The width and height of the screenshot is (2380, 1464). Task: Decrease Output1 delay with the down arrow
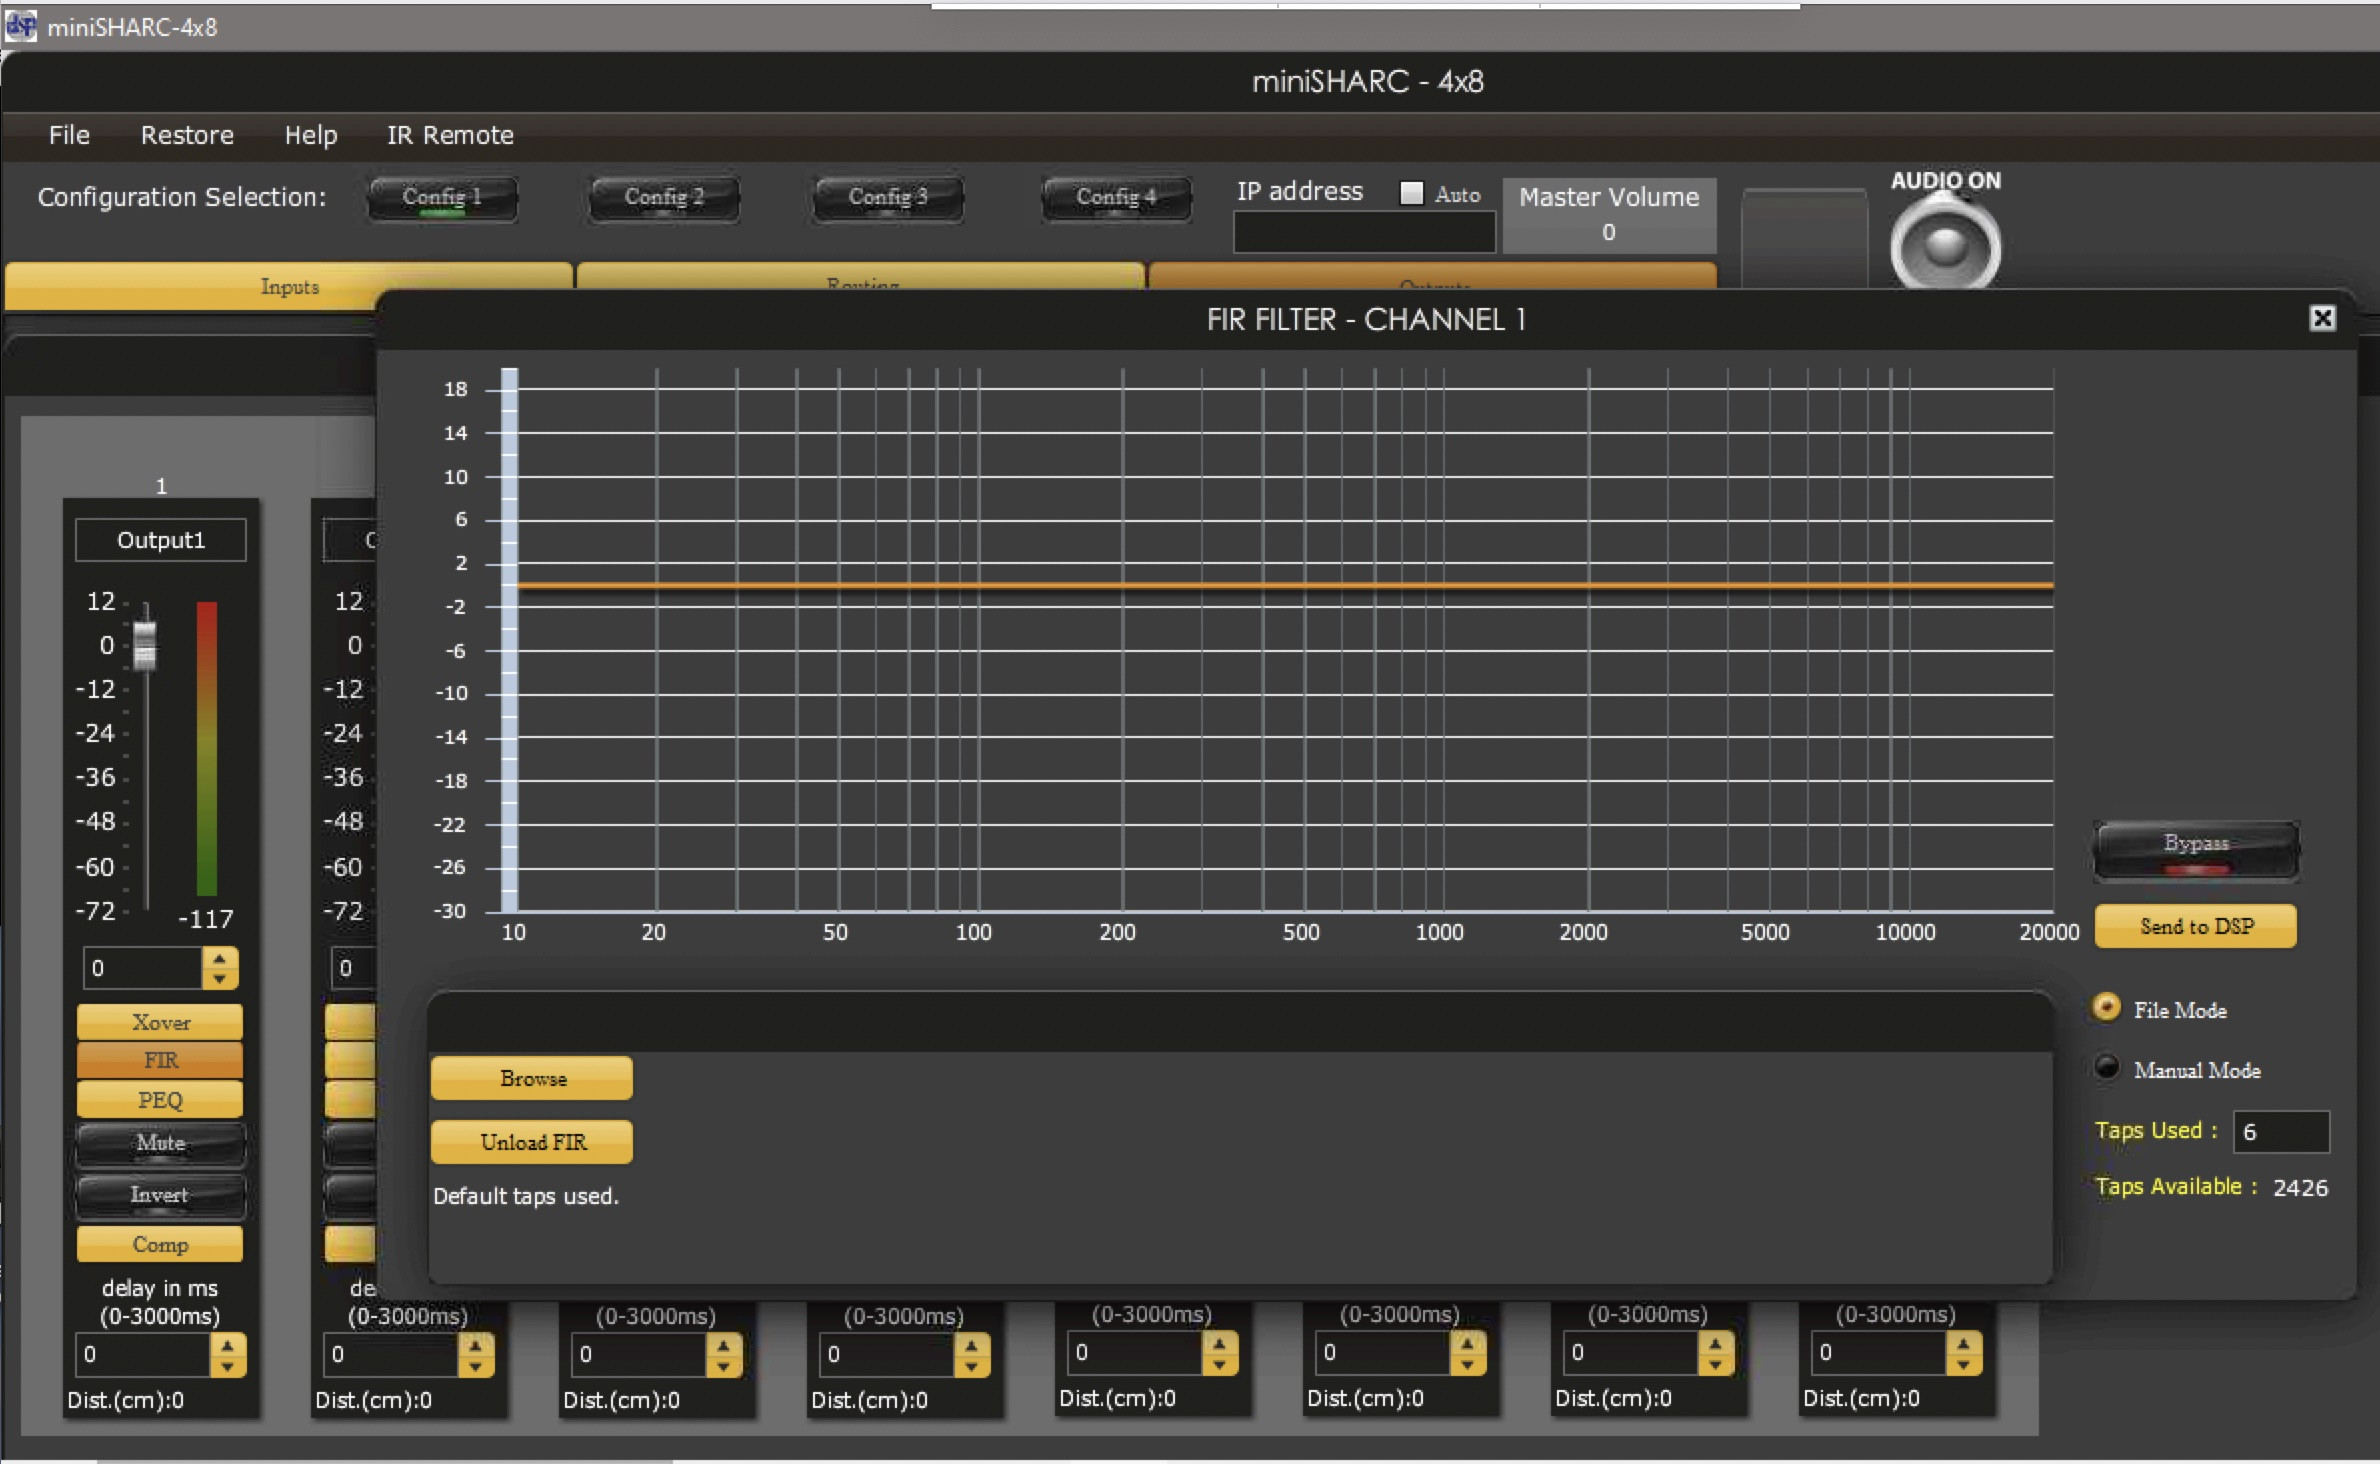[x=228, y=1366]
